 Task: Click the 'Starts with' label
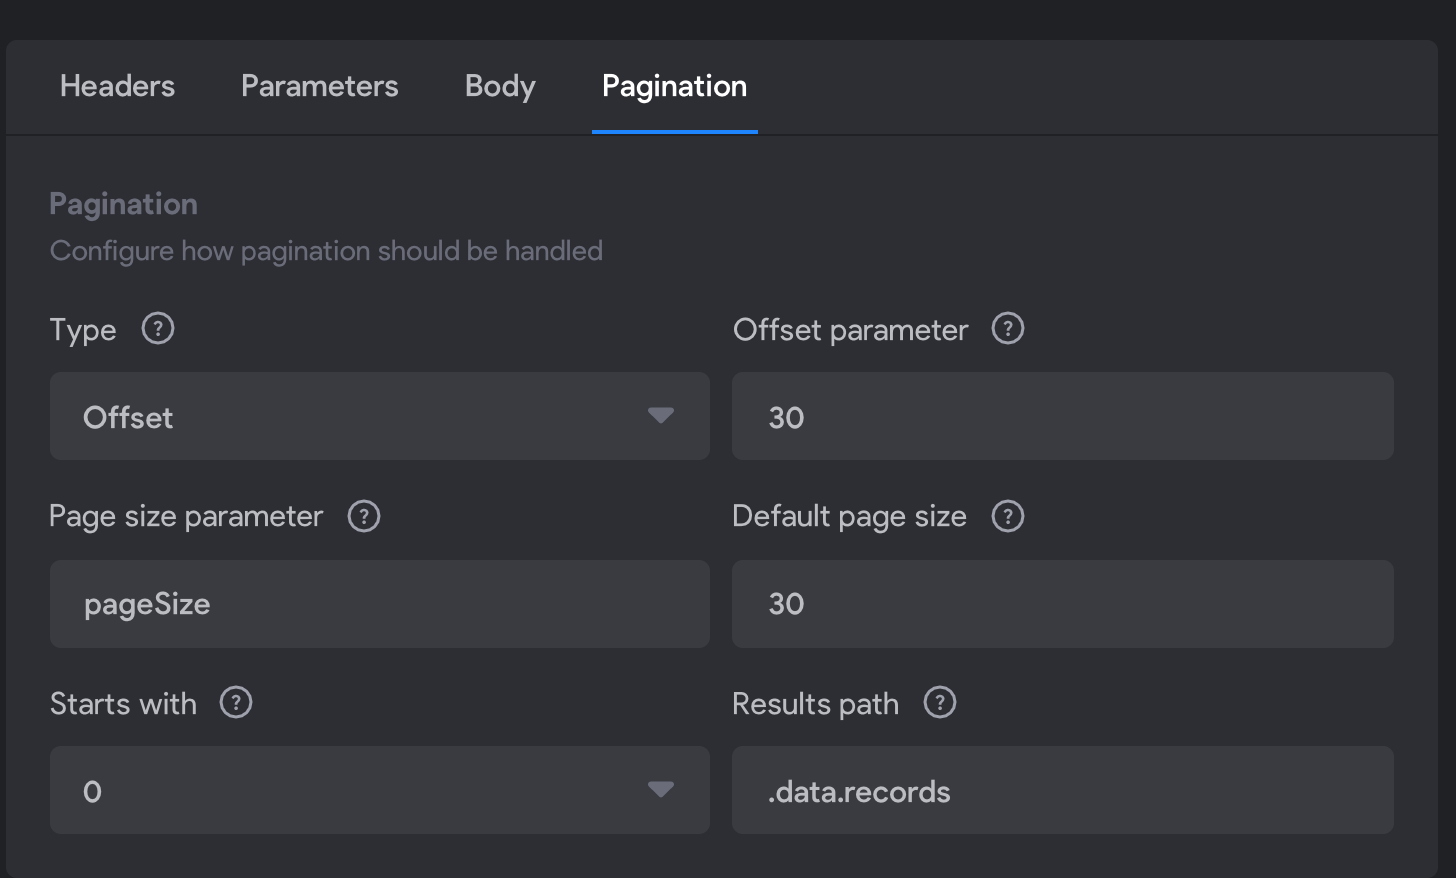tap(124, 704)
